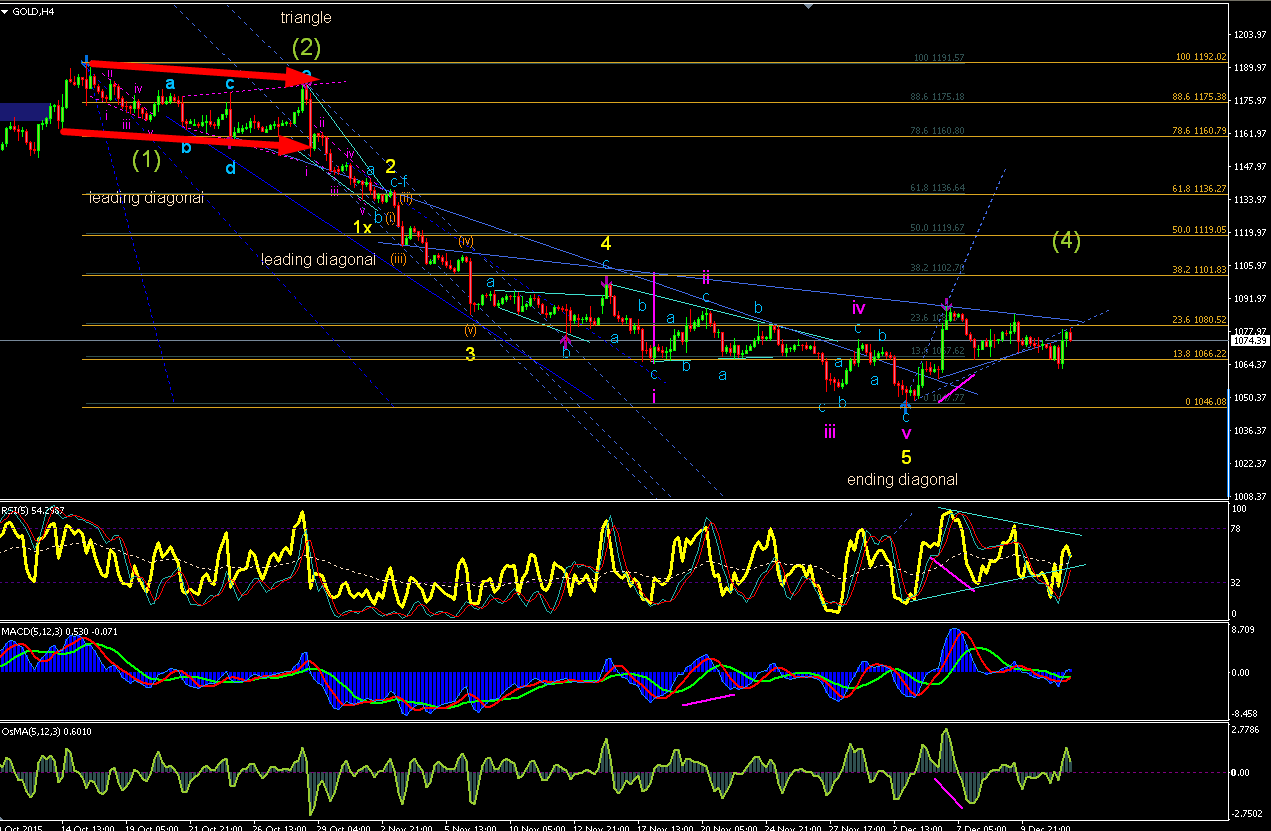Select orange Fibonacci label 78.6 1160.79
This screenshot has height=831, width=1271.
coord(1199,131)
